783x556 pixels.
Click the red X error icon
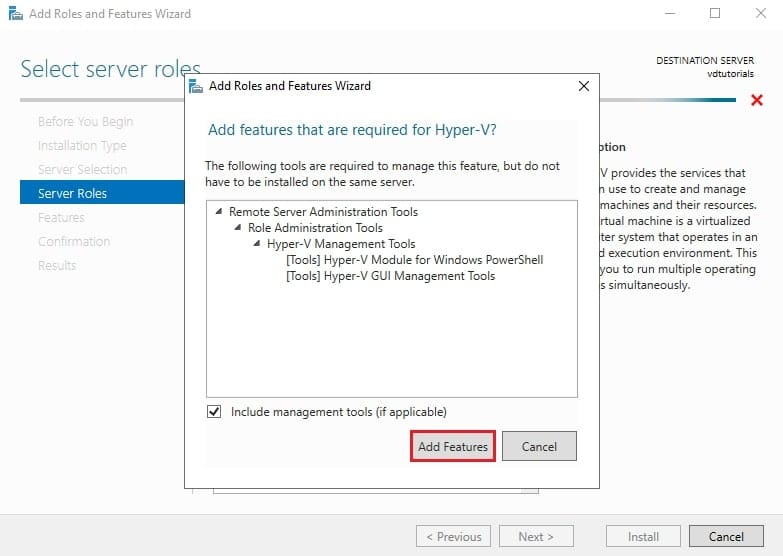tap(757, 100)
